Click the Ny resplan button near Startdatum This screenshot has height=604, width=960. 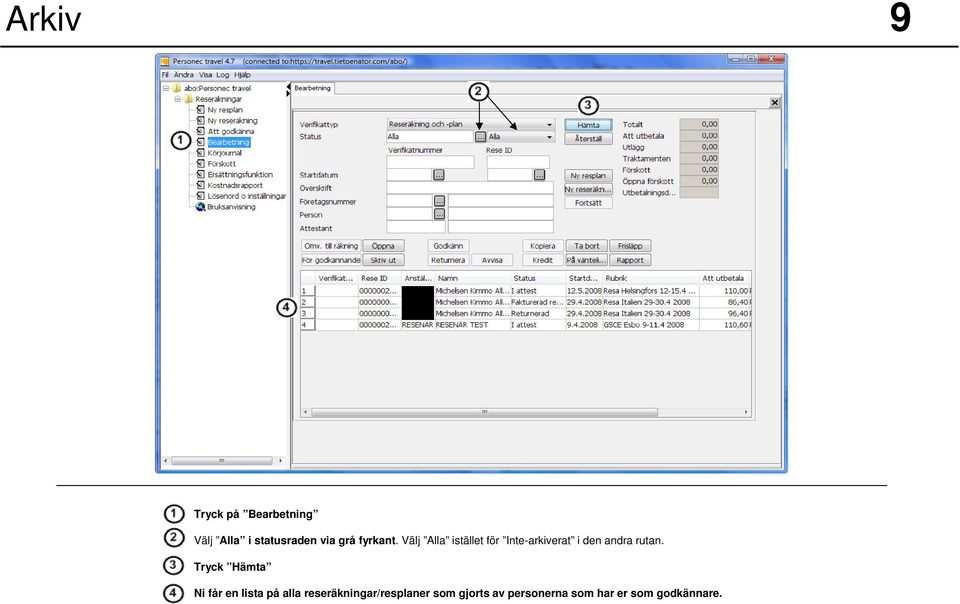tap(588, 176)
